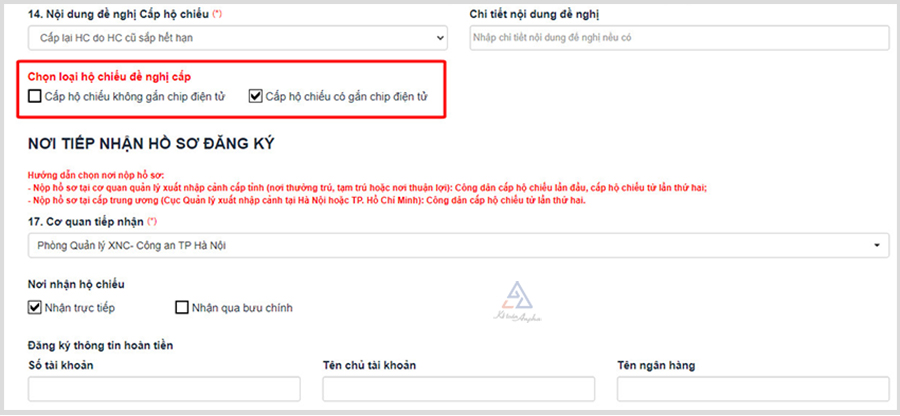This screenshot has height=416, width=900.
Task: Check "Cấp hộ chiếu không gắn chip điện tử"
Action: pos(36,96)
